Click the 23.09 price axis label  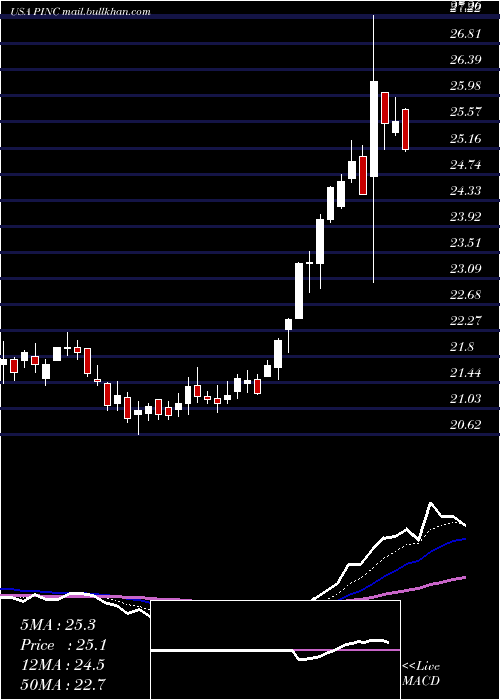tap(466, 269)
